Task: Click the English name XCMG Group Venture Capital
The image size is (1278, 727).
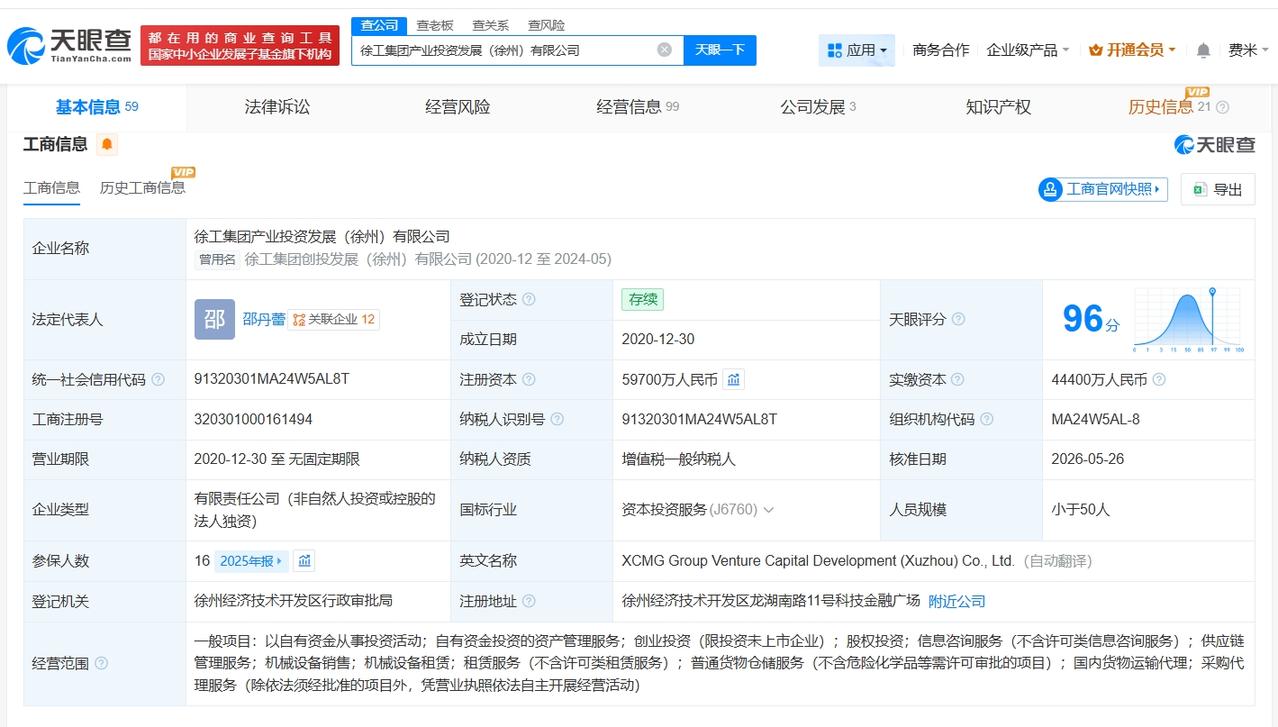Action: click(818, 561)
